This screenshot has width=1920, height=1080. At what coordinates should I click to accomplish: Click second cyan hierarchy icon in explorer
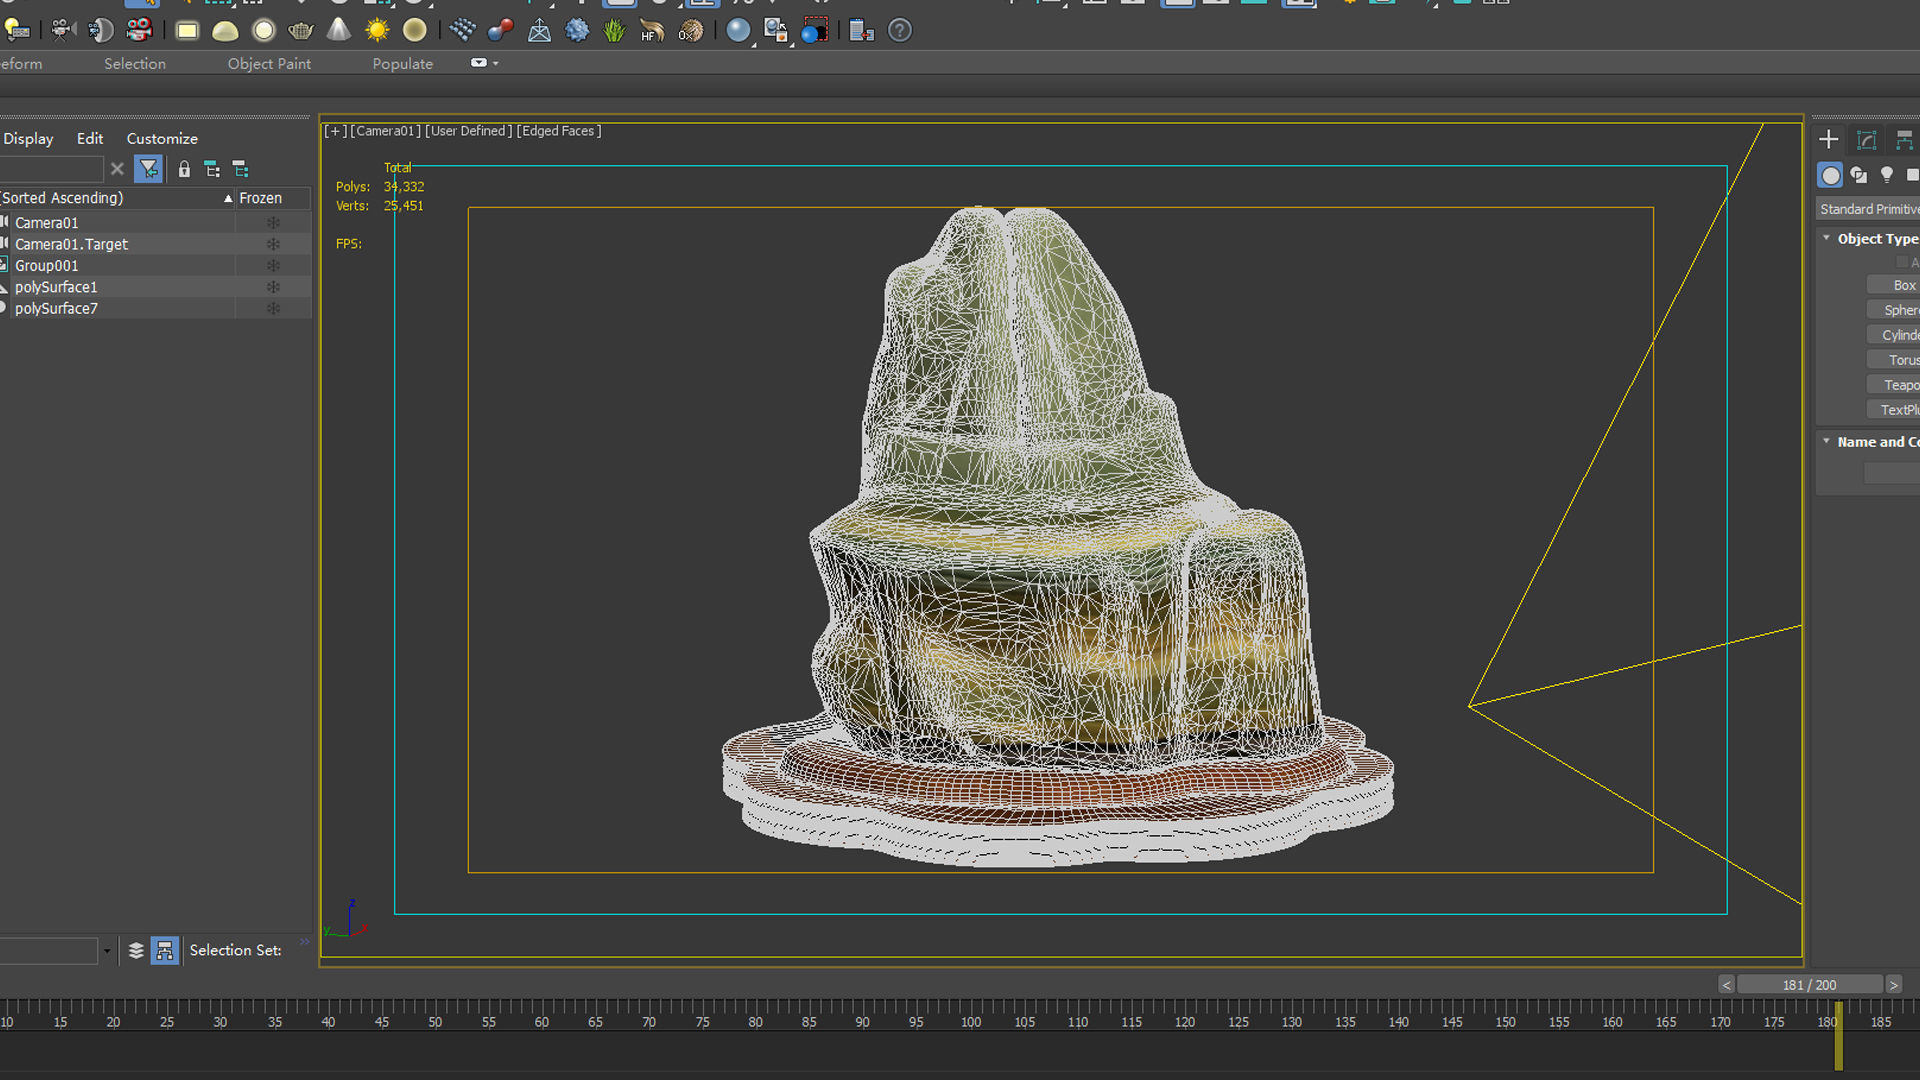(x=241, y=169)
